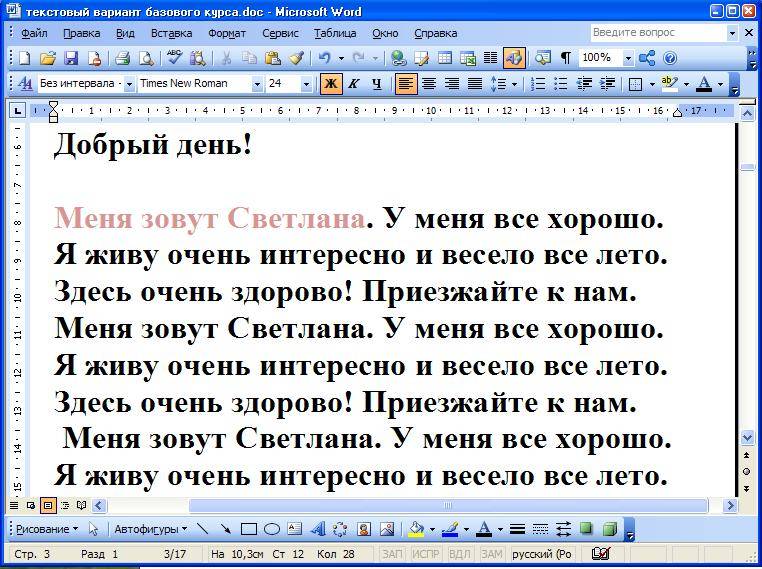Open the Правка menu
762x569 pixels.
82,33
